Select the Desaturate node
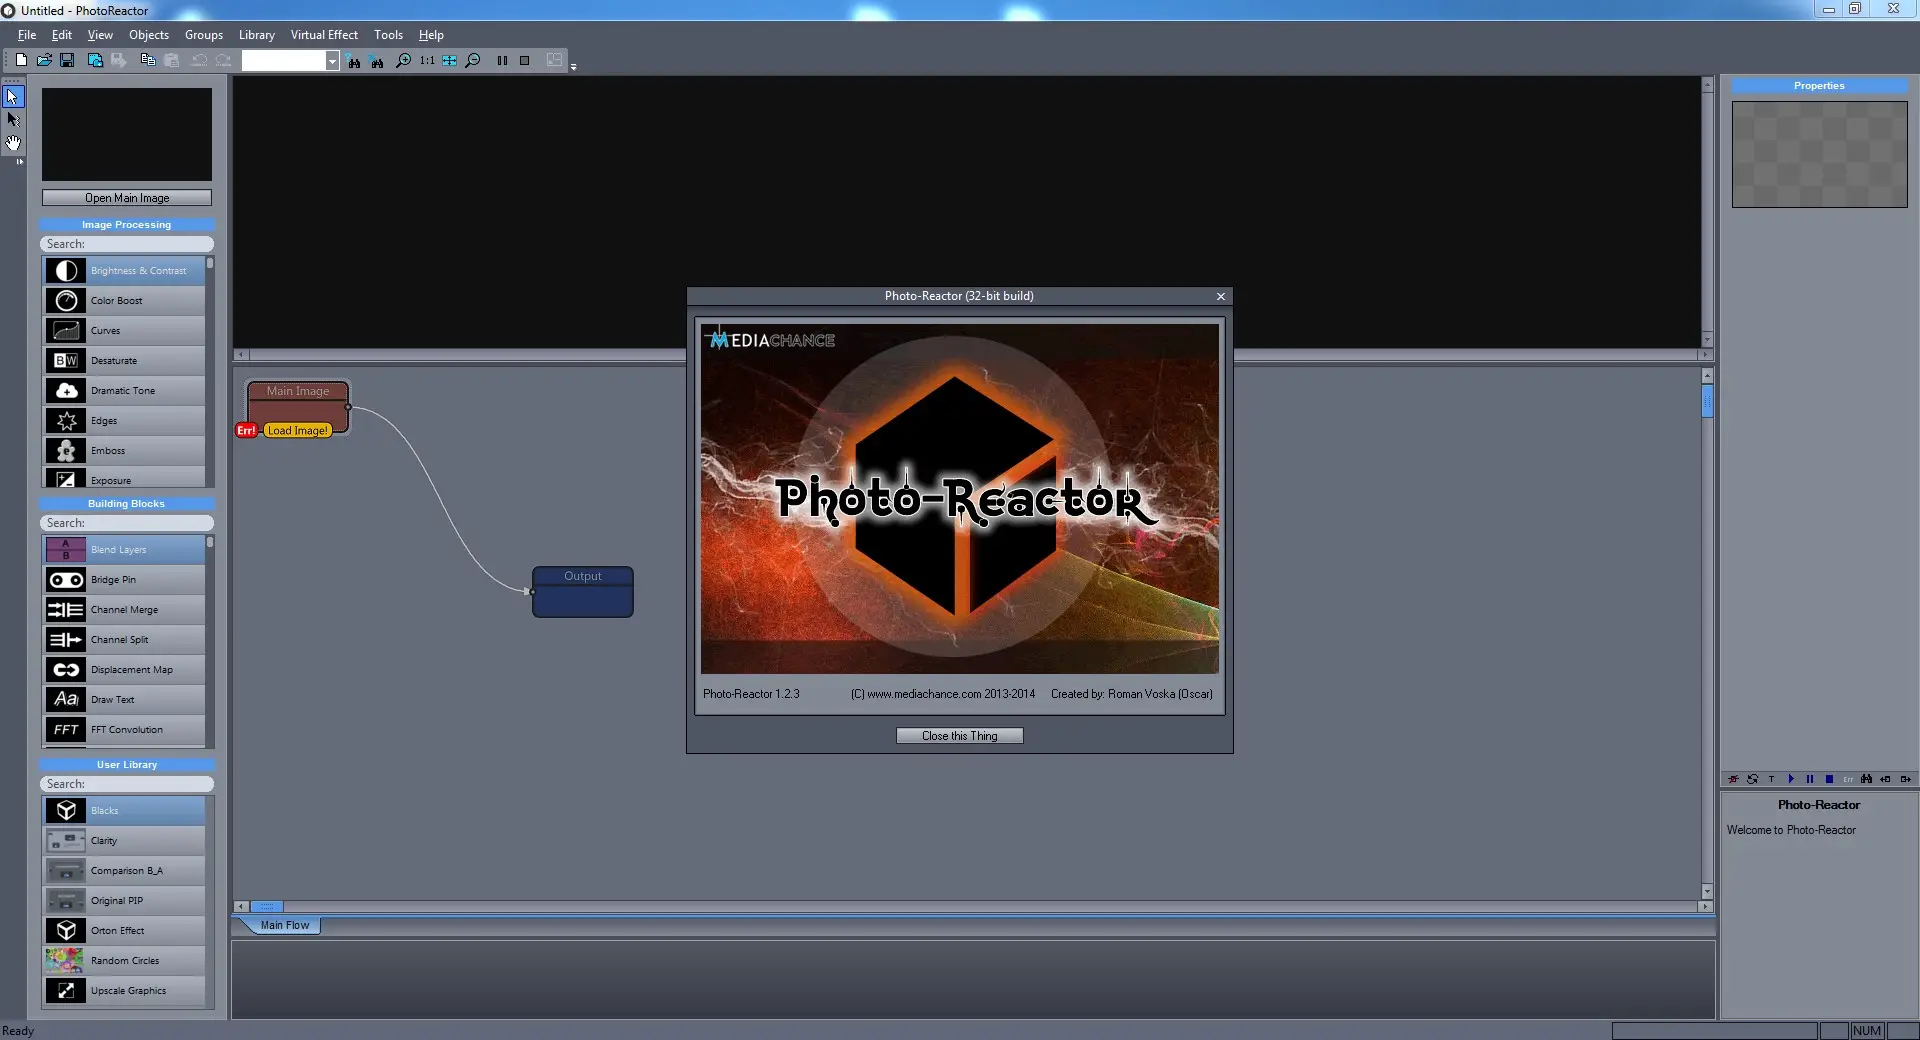The height and width of the screenshot is (1040, 1920). (125, 361)
